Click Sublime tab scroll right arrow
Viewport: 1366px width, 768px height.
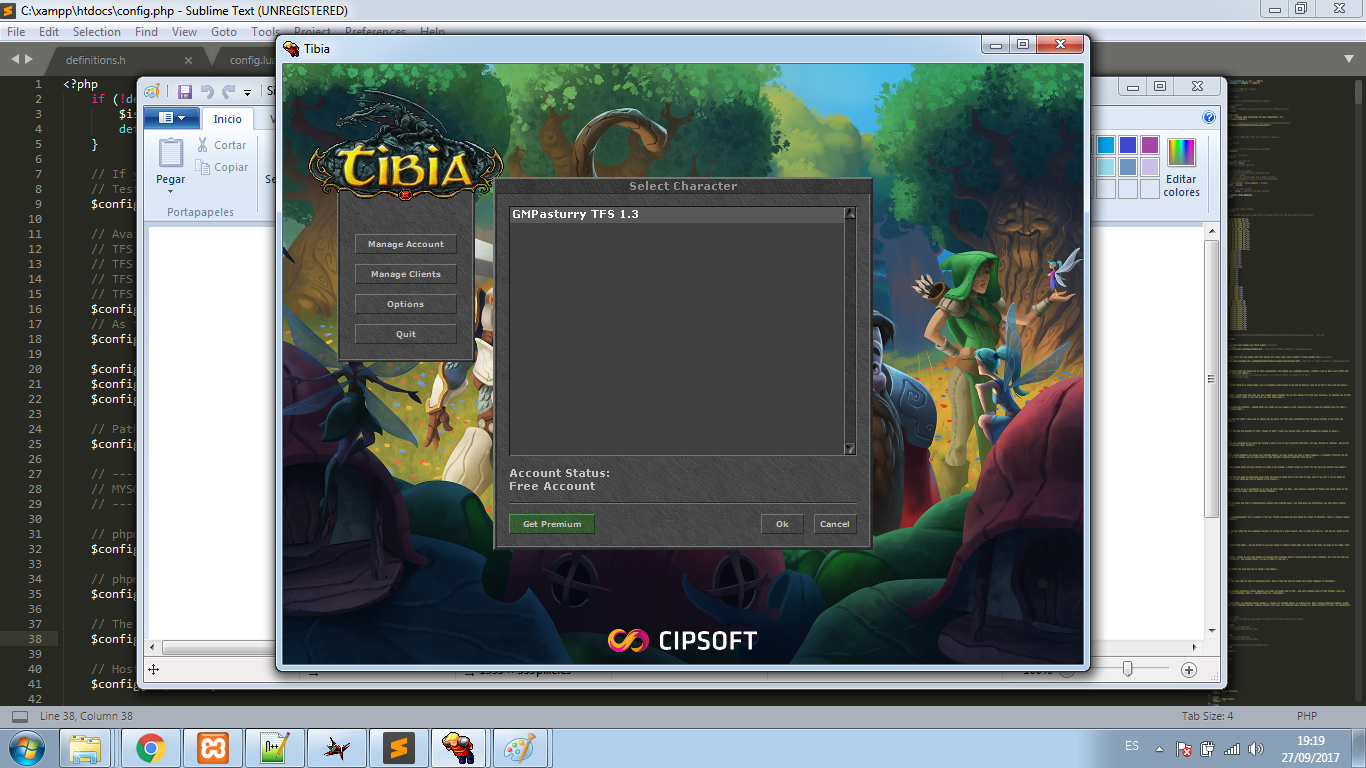coord(28,60)
